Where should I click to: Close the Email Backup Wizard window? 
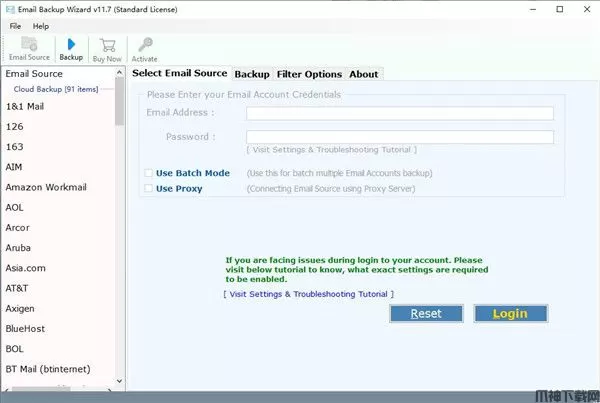(x=587, y=9)
